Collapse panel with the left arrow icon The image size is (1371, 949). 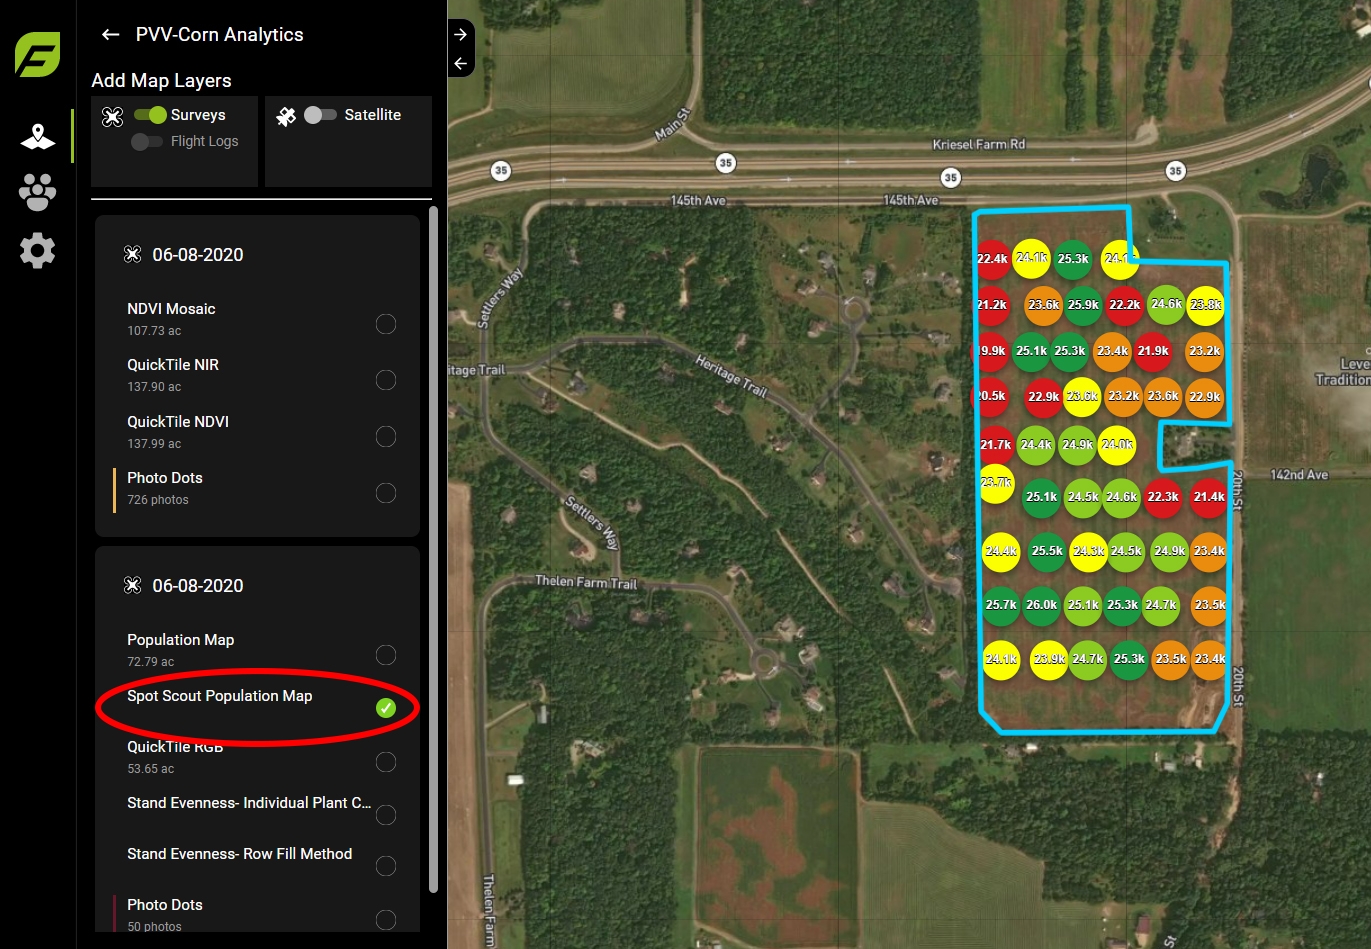pos(460,64)
